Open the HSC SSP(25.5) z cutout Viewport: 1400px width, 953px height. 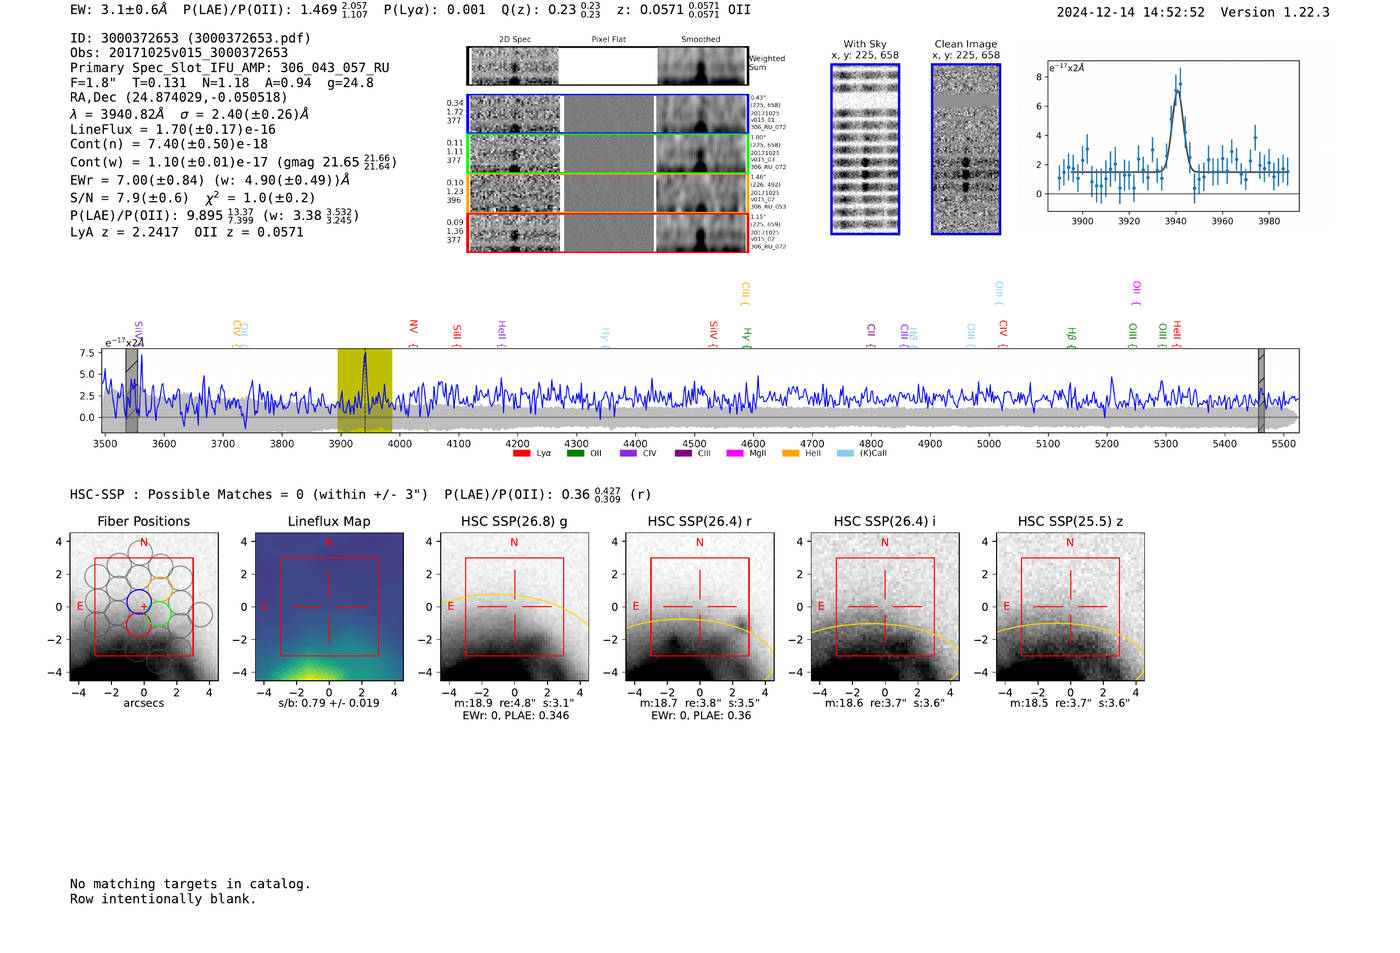click(1070, 607)
